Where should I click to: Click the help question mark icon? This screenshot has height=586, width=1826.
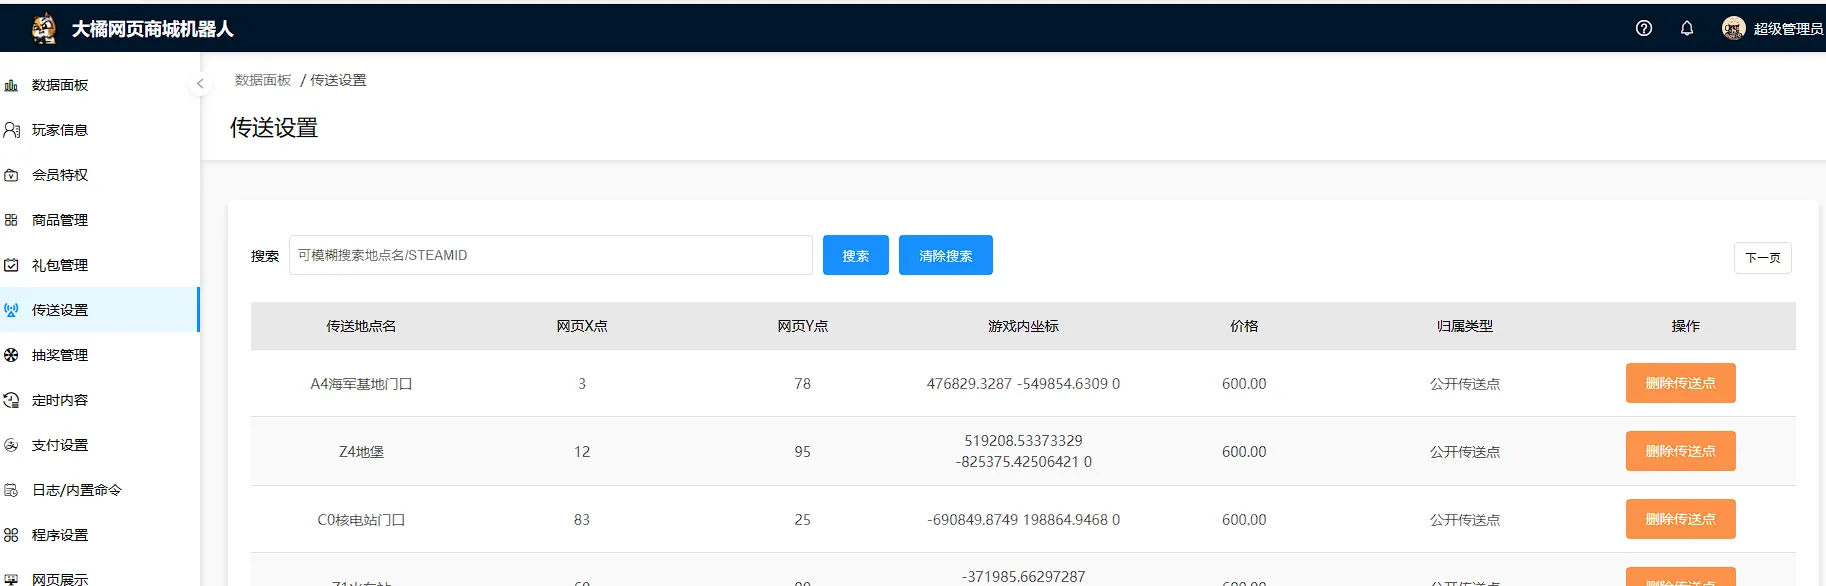click(x=1643, y=28)
